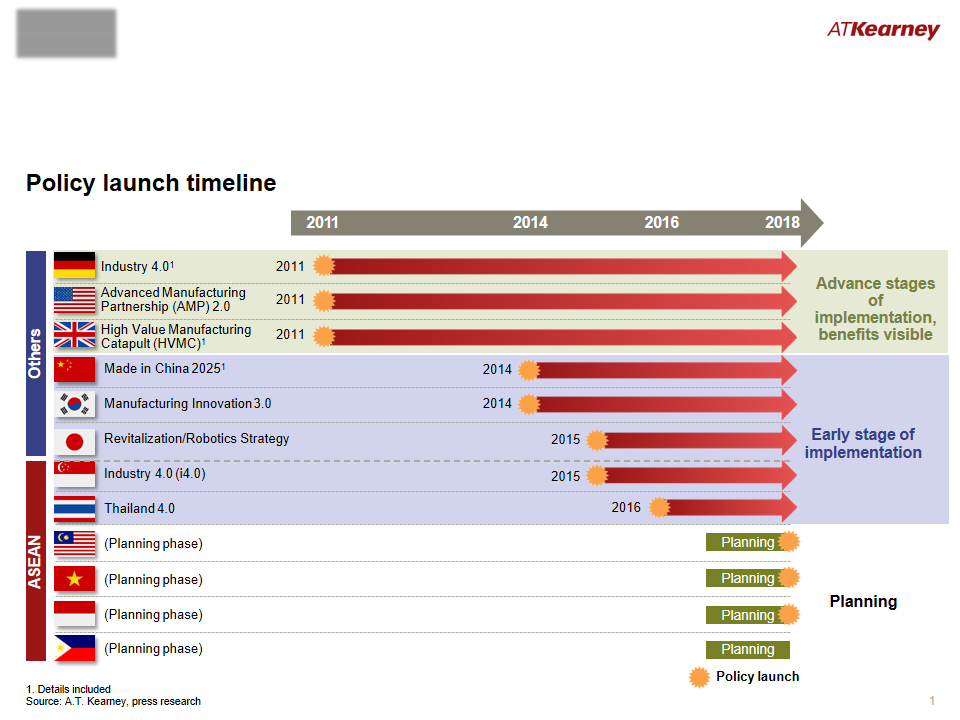Click the Indonesia flag icon
The width and height of the screenshot is (960, 720).
(74, 613)
